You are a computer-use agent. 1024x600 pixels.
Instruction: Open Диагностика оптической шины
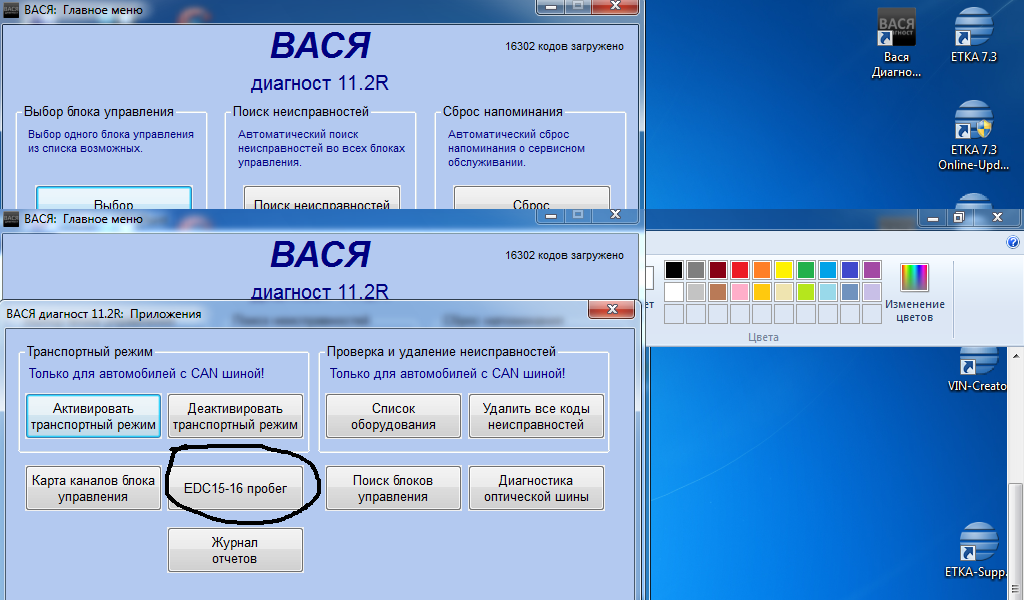(x=536, y=488)
